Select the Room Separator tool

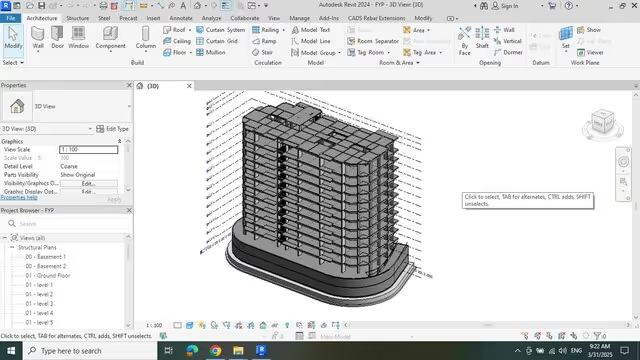coord(373,41)
